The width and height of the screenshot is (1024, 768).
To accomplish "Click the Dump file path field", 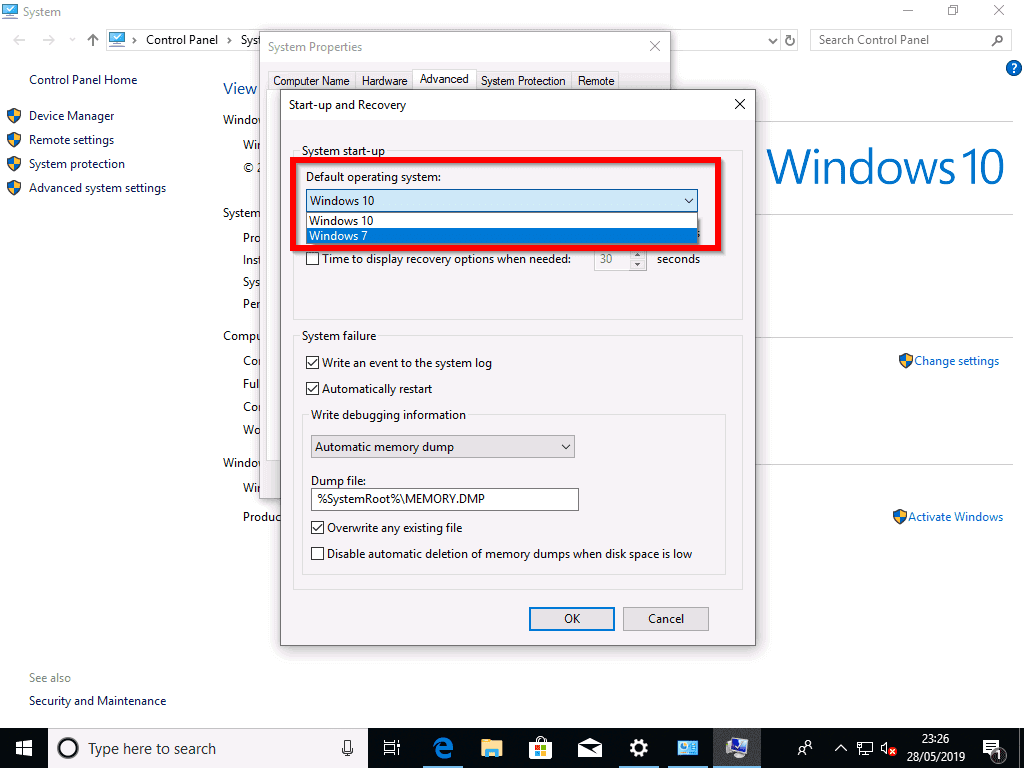I will click(x=445, y=499).
